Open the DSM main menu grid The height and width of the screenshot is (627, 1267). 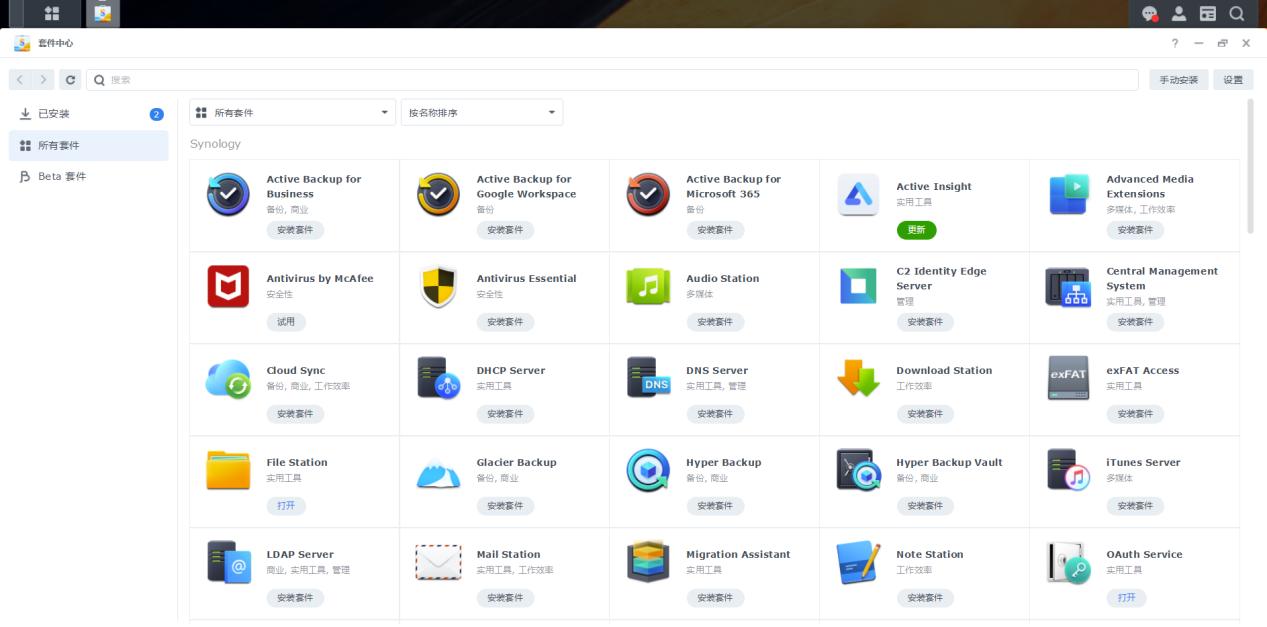(52, 14)
